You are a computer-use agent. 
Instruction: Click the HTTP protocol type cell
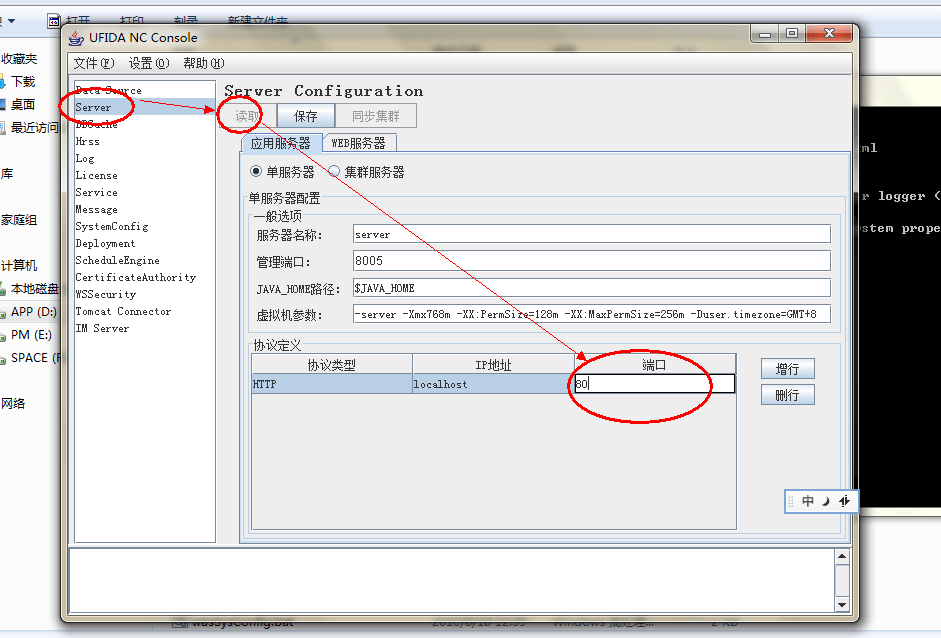(x=332, y=384)
